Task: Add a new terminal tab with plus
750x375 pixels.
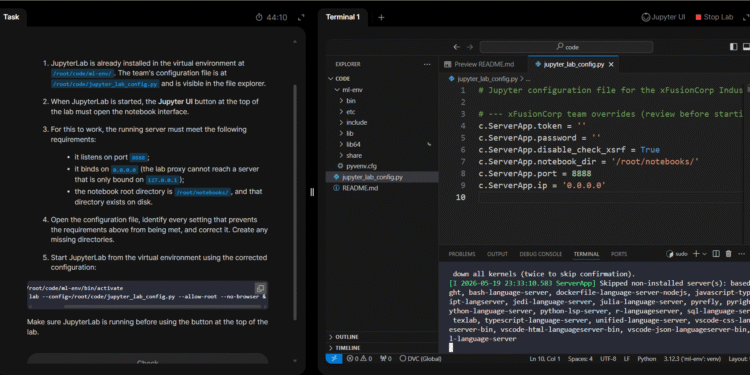Action: [381, 17]
